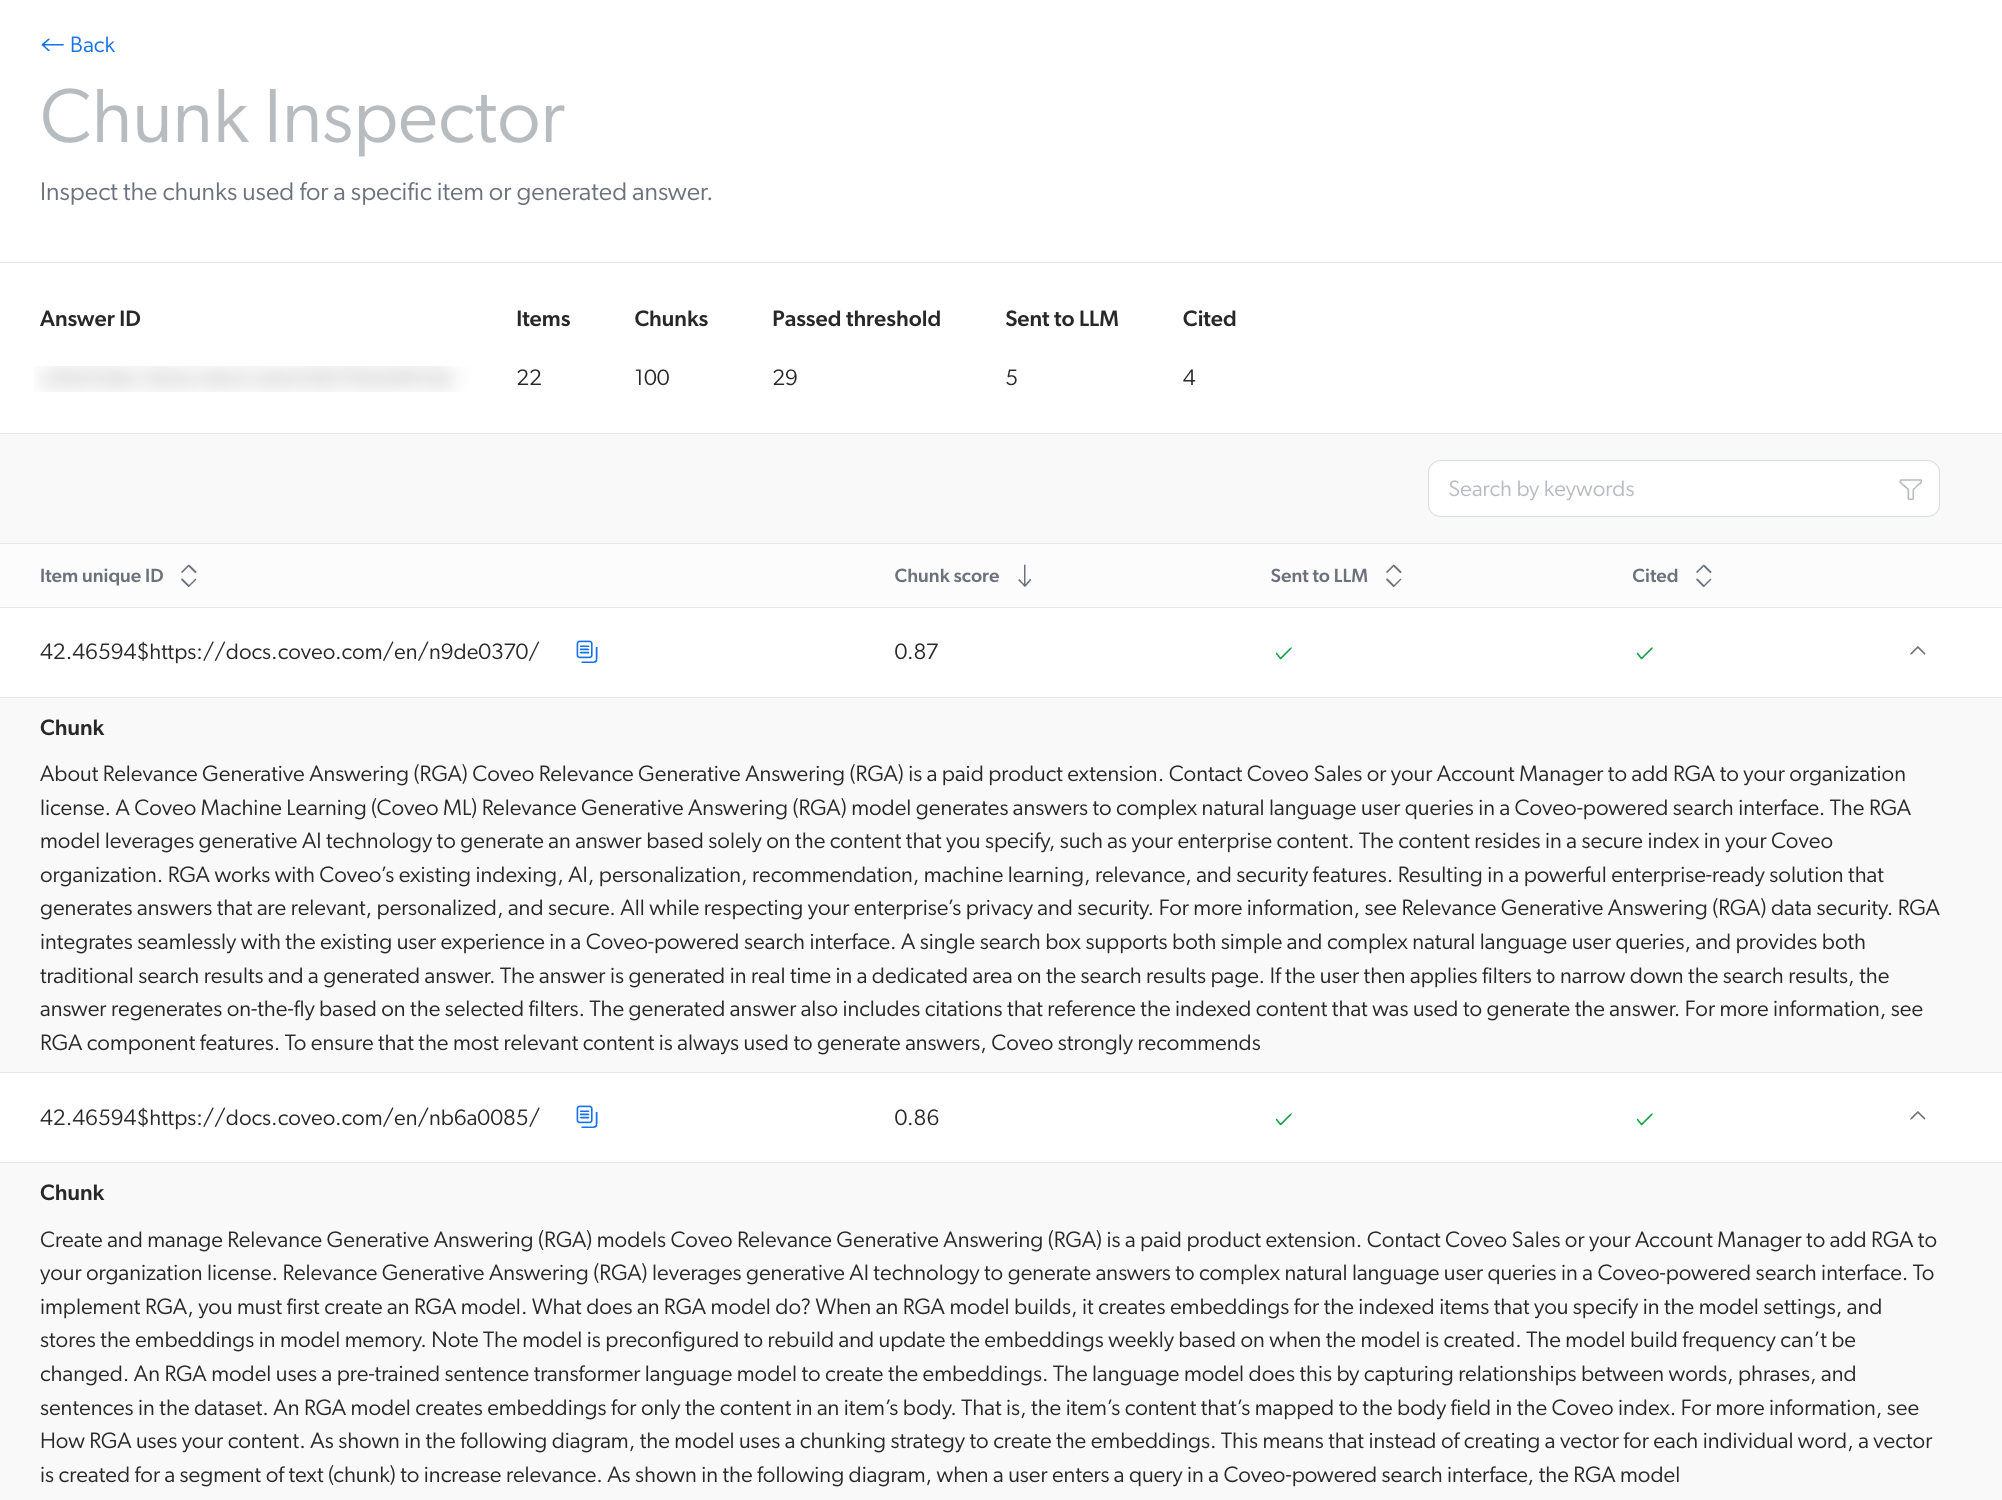Click the filter icon next to search bar
The width and height of the screenshot is (2002, 1500).
(1911, 488)
